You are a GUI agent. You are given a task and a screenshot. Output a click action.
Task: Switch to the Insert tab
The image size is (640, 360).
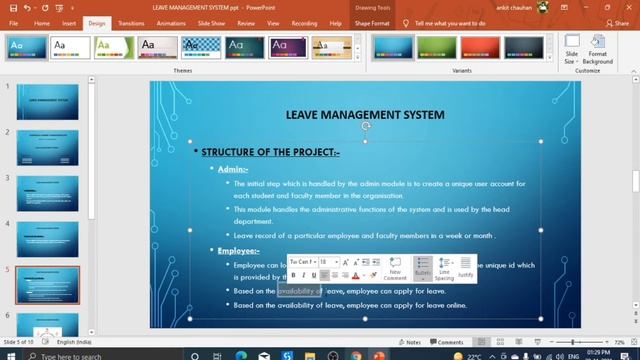click(x=69, y=23)
